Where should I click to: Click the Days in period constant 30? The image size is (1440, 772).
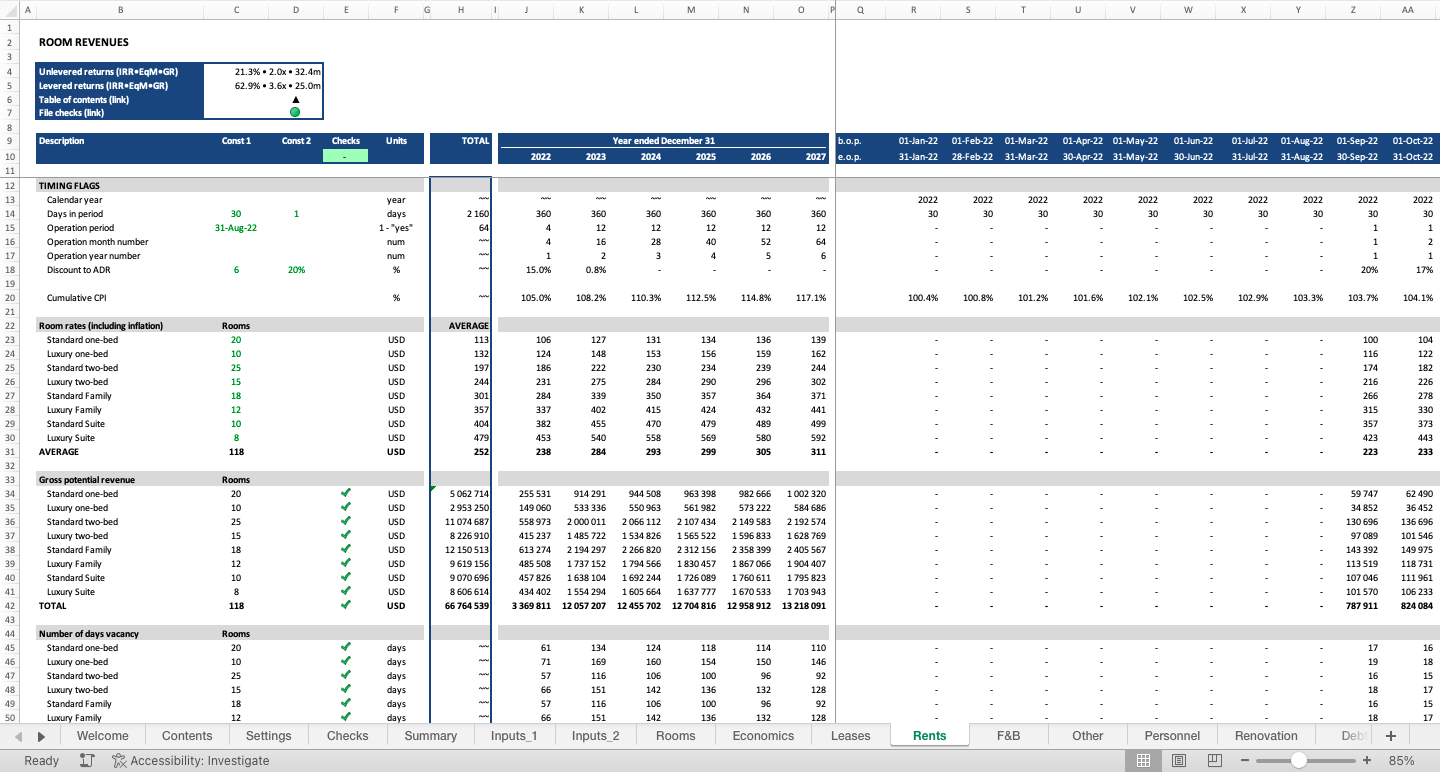(x=236, y=214)
